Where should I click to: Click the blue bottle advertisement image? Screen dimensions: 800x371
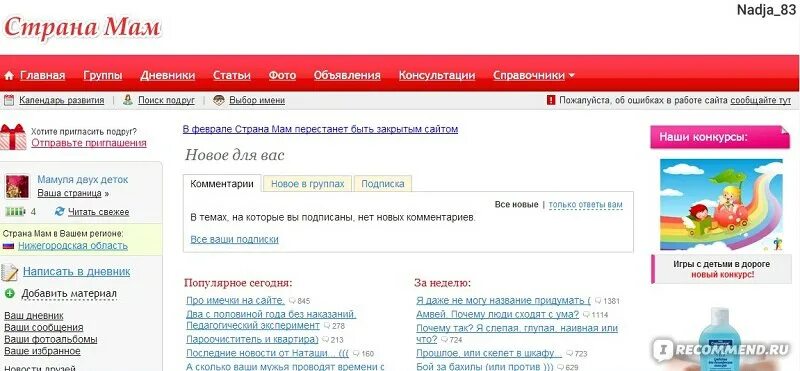[720, 339]
